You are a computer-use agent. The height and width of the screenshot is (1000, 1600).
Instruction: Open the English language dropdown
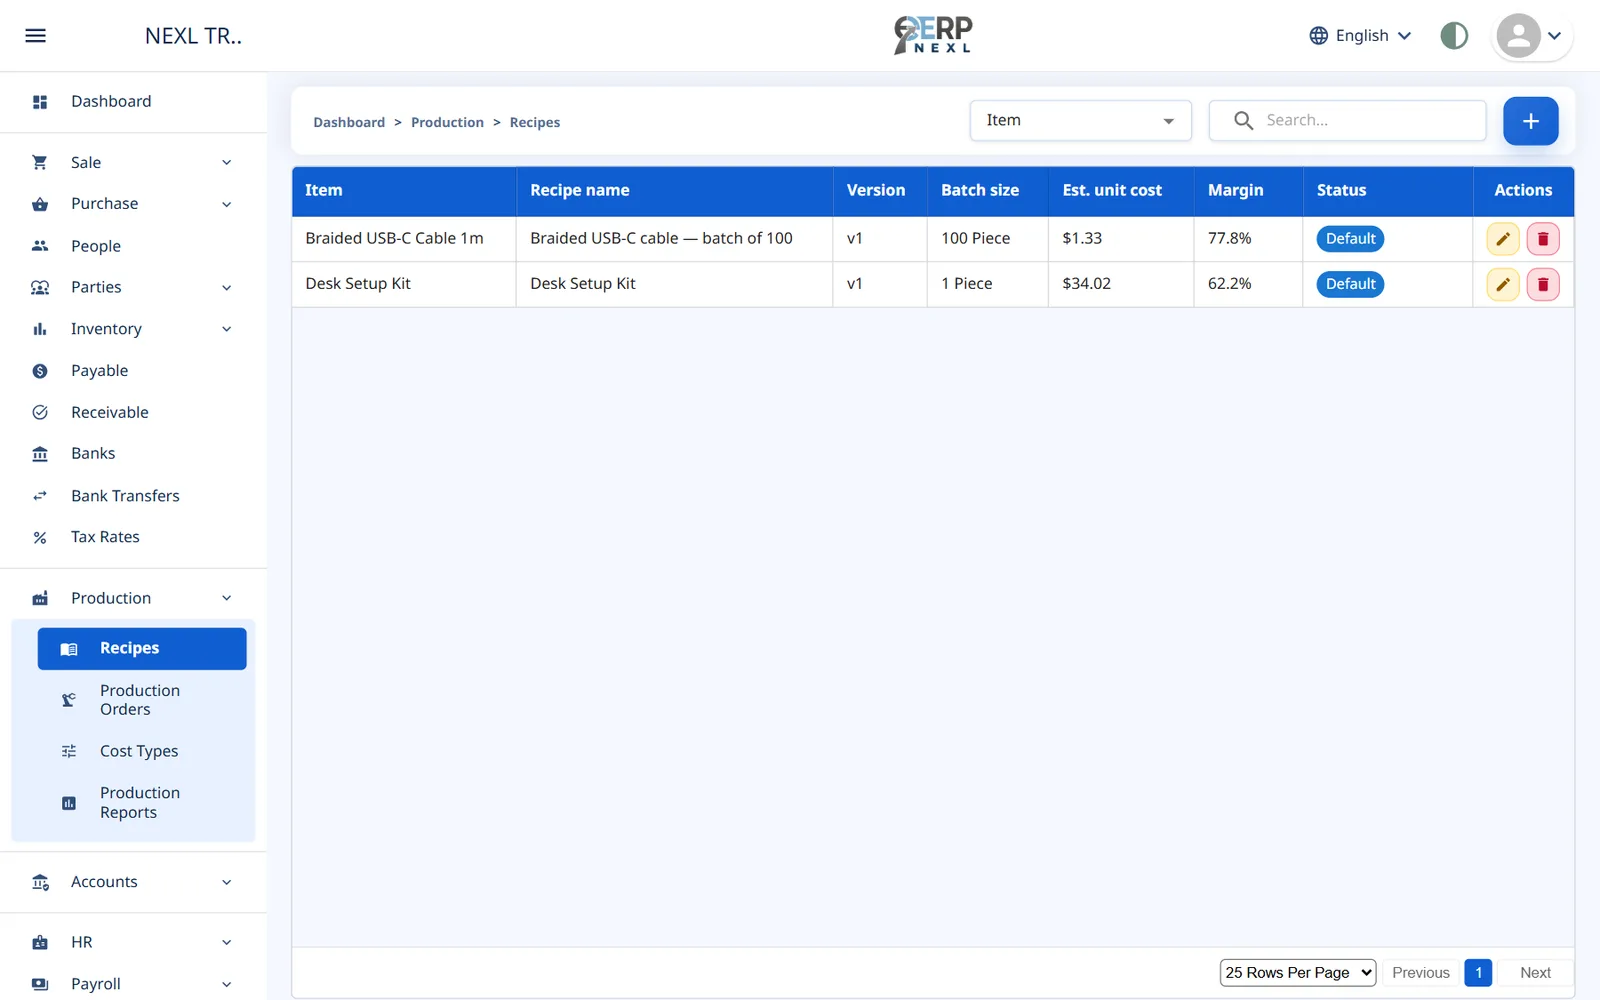(1361, 36)
